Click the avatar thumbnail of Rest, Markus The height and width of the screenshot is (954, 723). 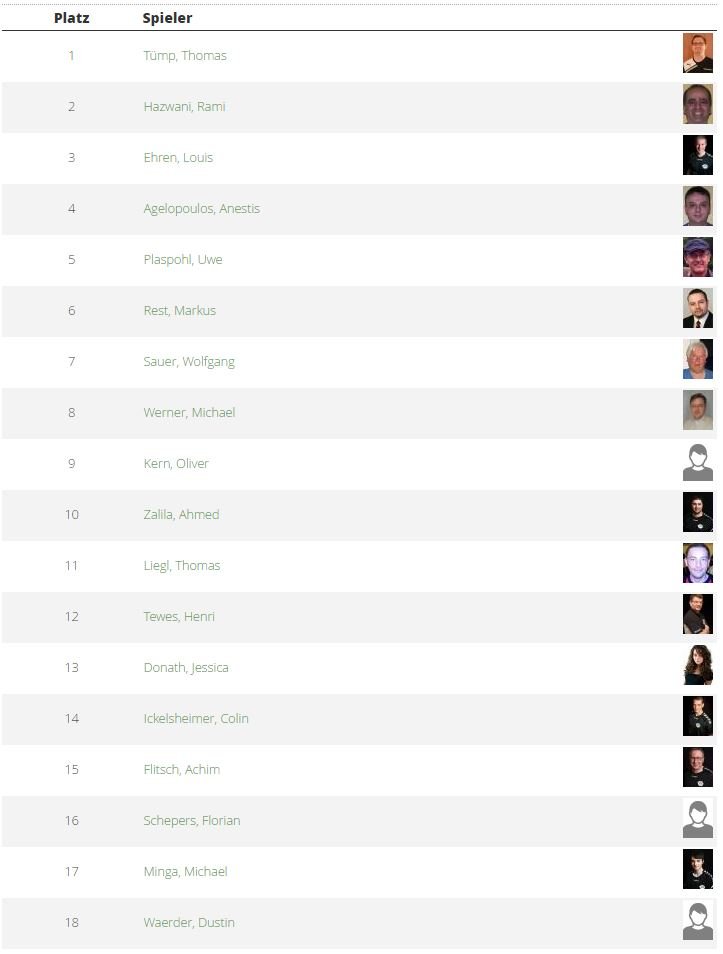(697, 309)
